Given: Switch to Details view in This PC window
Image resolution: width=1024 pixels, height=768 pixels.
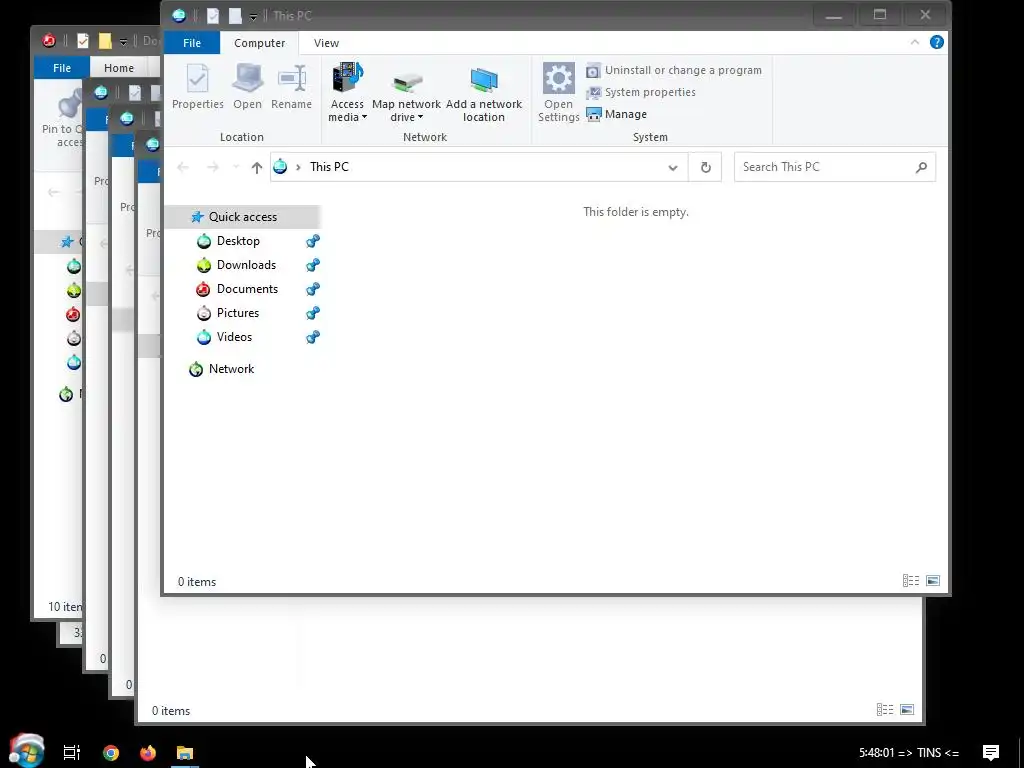Looking at the screenshot, I should (911, 581).
